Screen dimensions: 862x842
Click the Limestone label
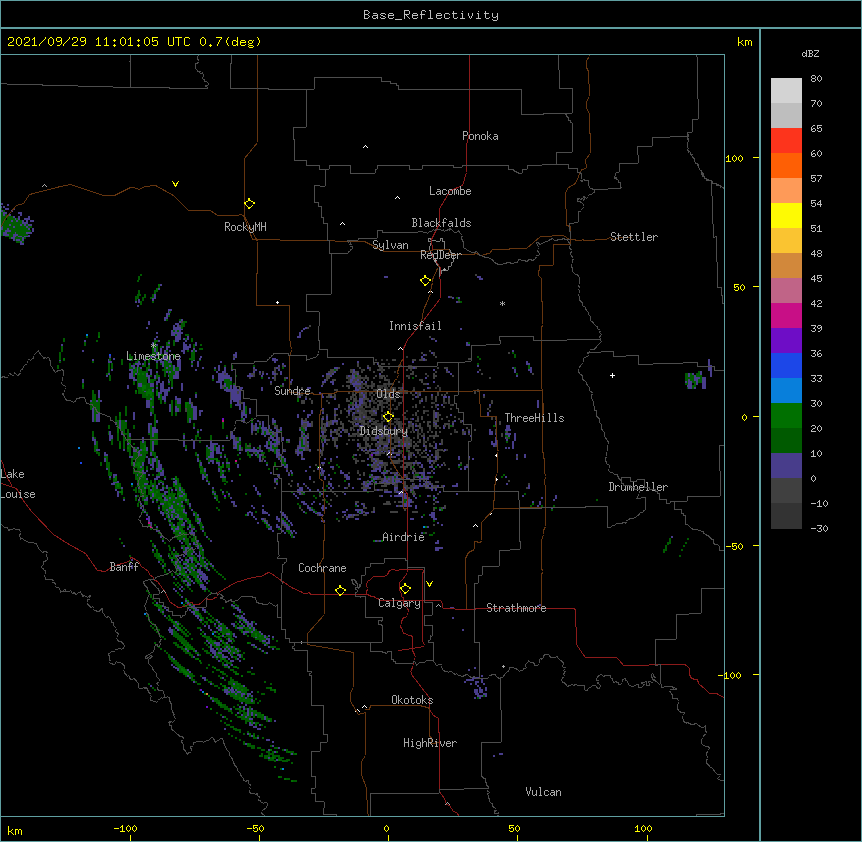click(153, 356)
